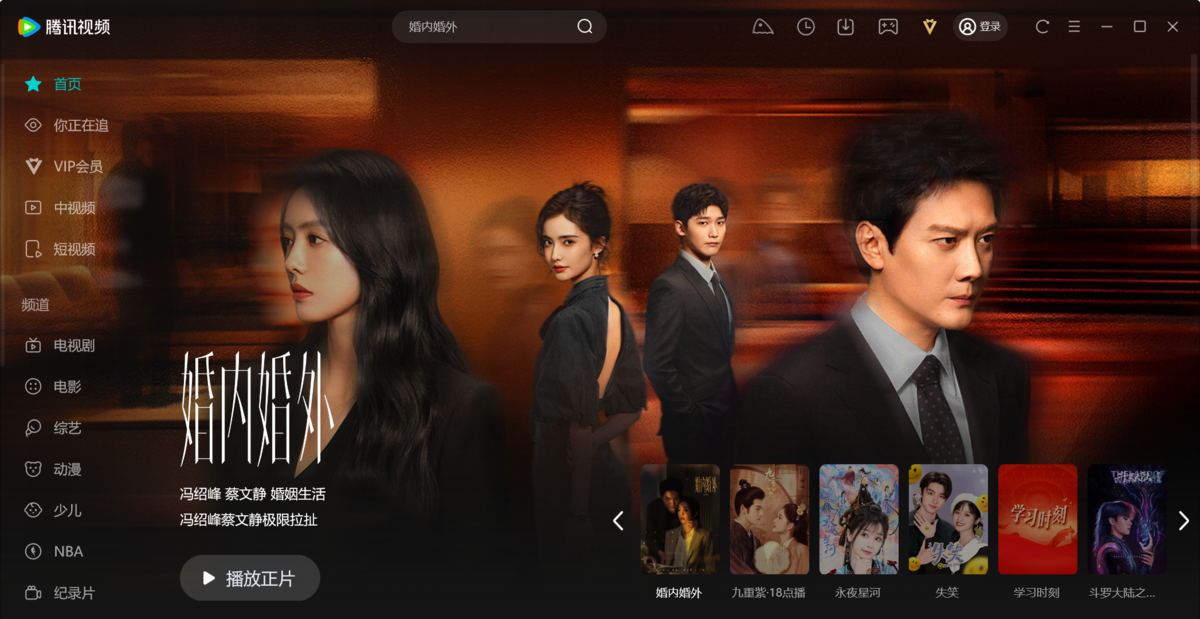Image resolution: width=1200 pixels, height=619 pixels.
Task: Click the TV icon beside 电视剧
Action: 33,345
